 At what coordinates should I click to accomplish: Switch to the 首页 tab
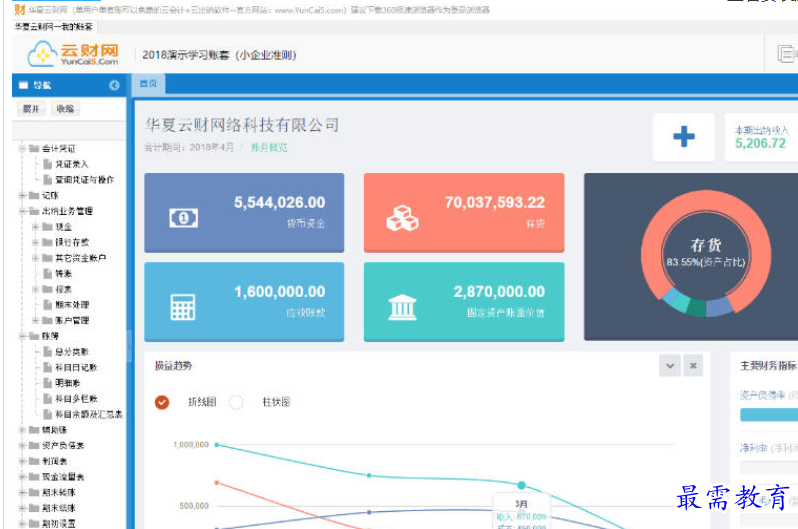point(149,83)
